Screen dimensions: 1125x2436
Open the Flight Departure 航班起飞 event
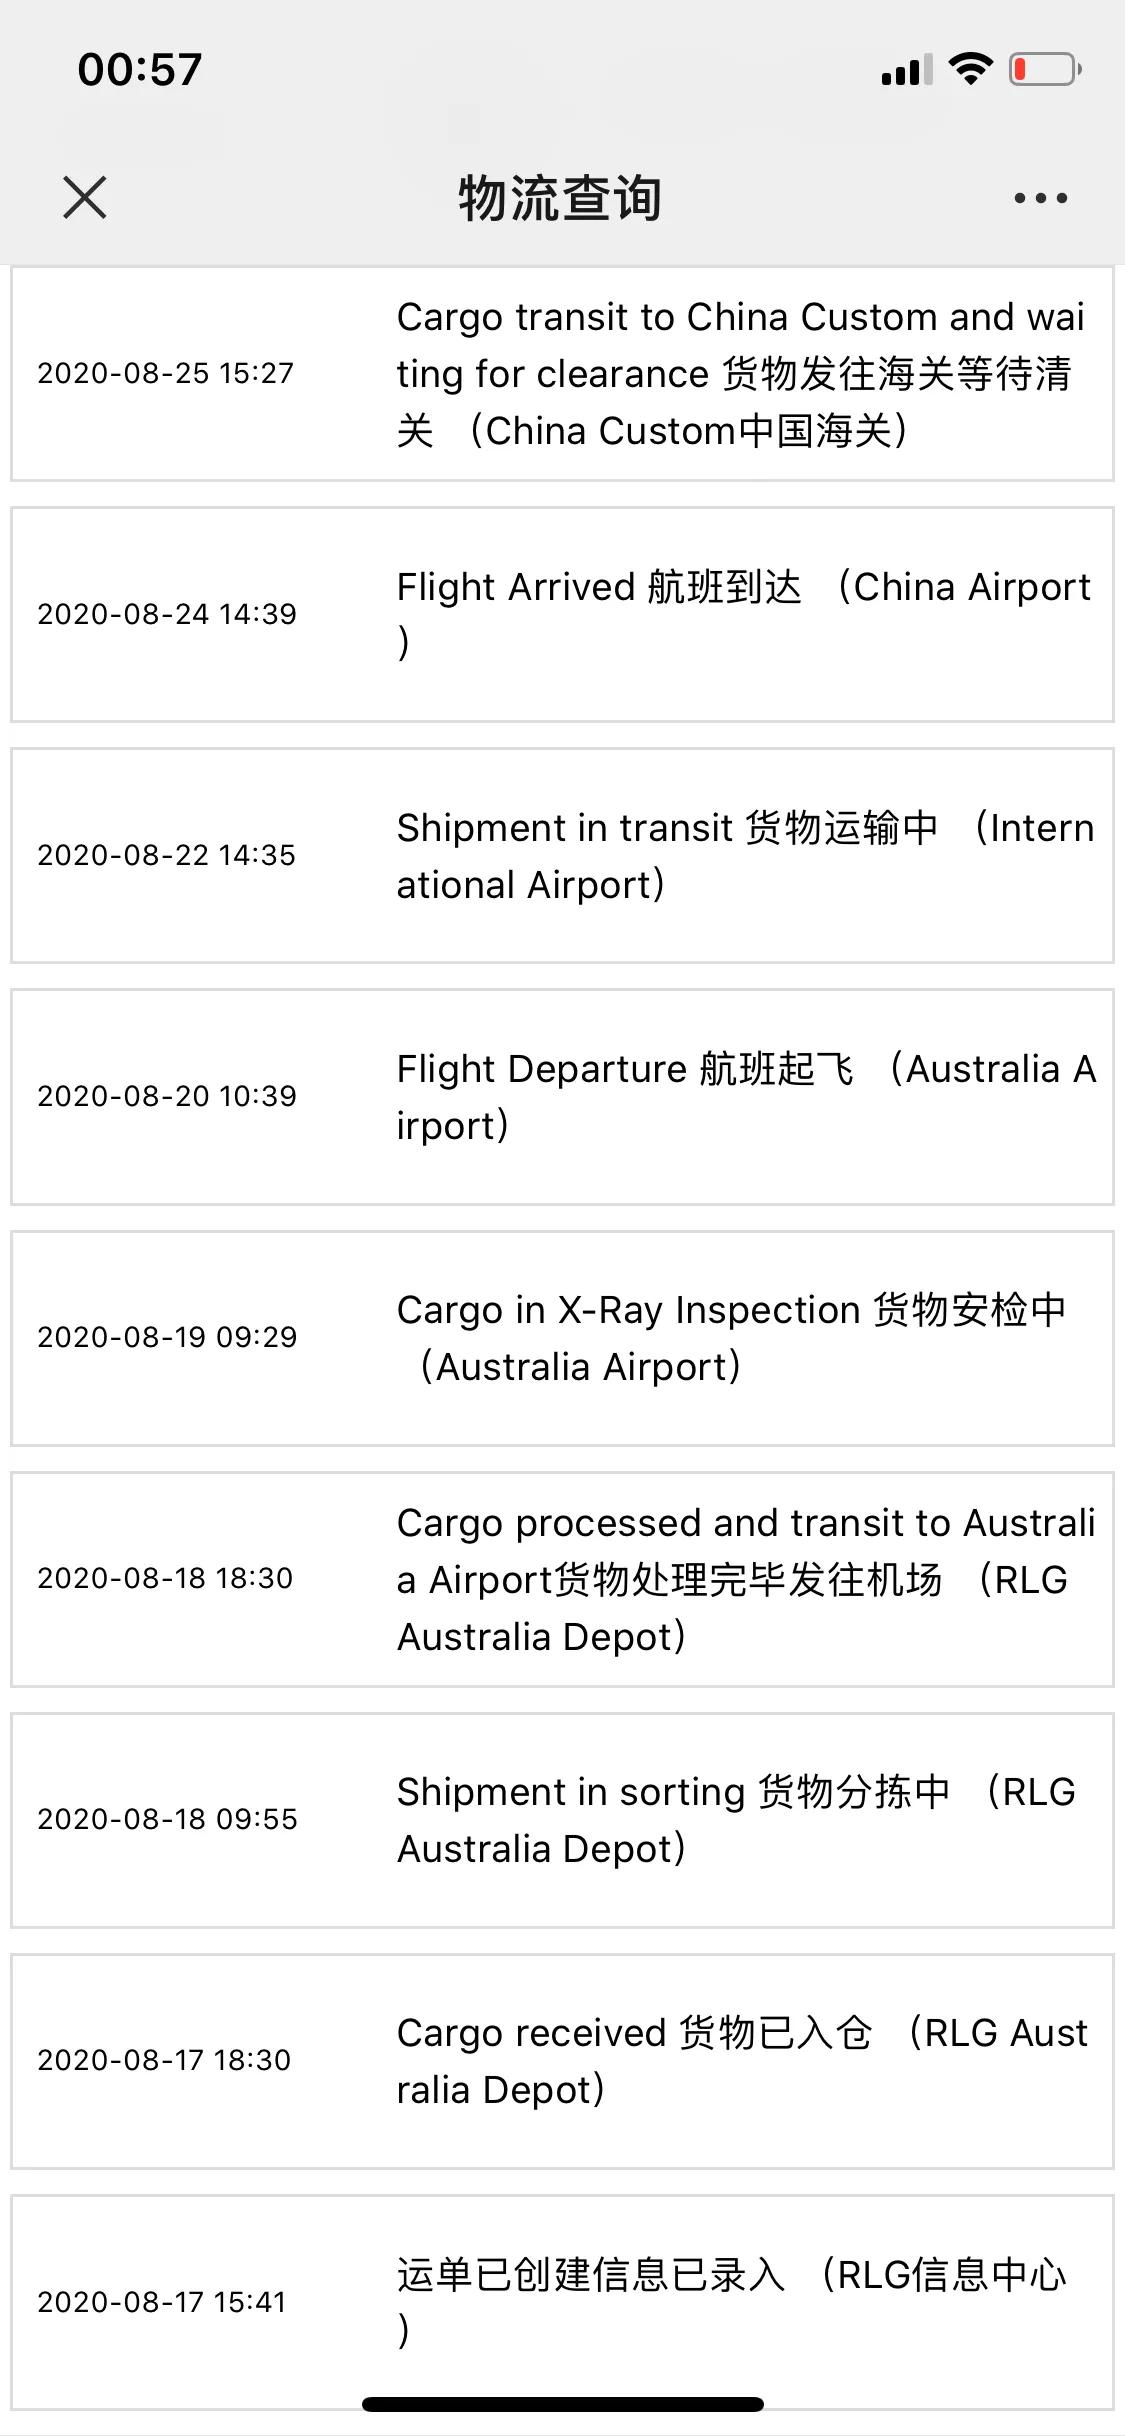pyautogui.click(x=562, y=1095)
